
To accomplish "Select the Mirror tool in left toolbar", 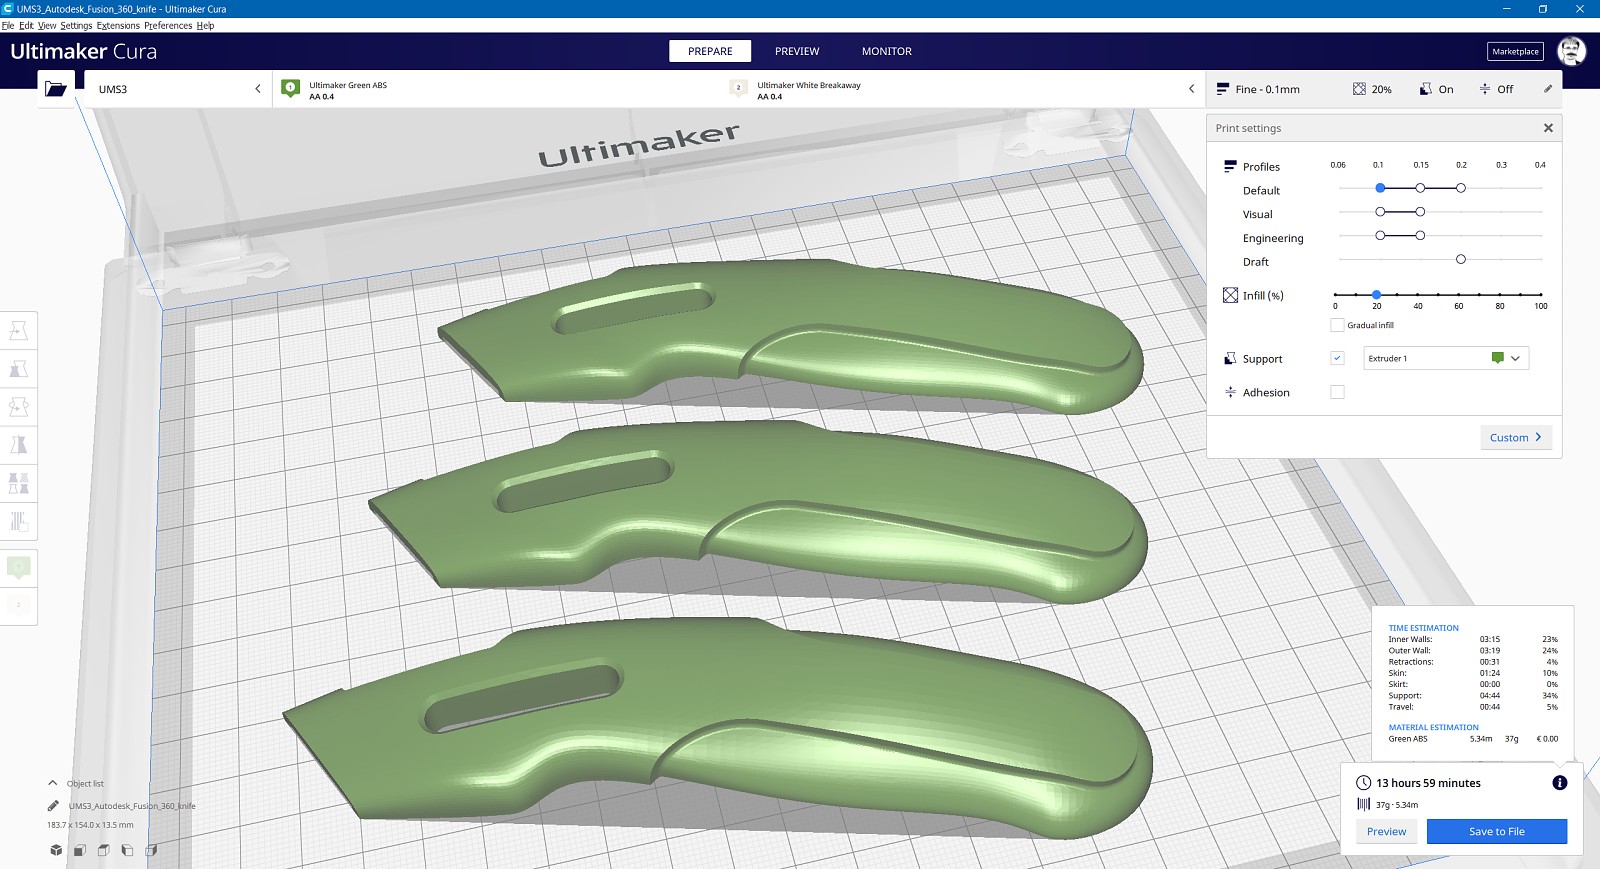I will 18,445.
